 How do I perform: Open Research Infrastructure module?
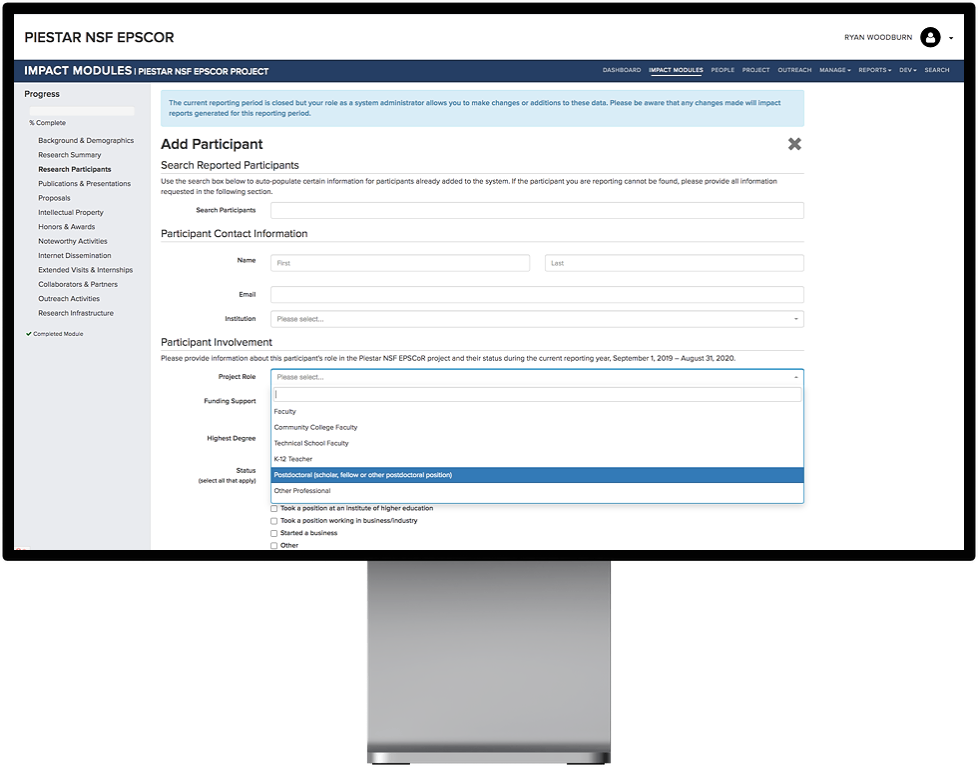[75, 313]
